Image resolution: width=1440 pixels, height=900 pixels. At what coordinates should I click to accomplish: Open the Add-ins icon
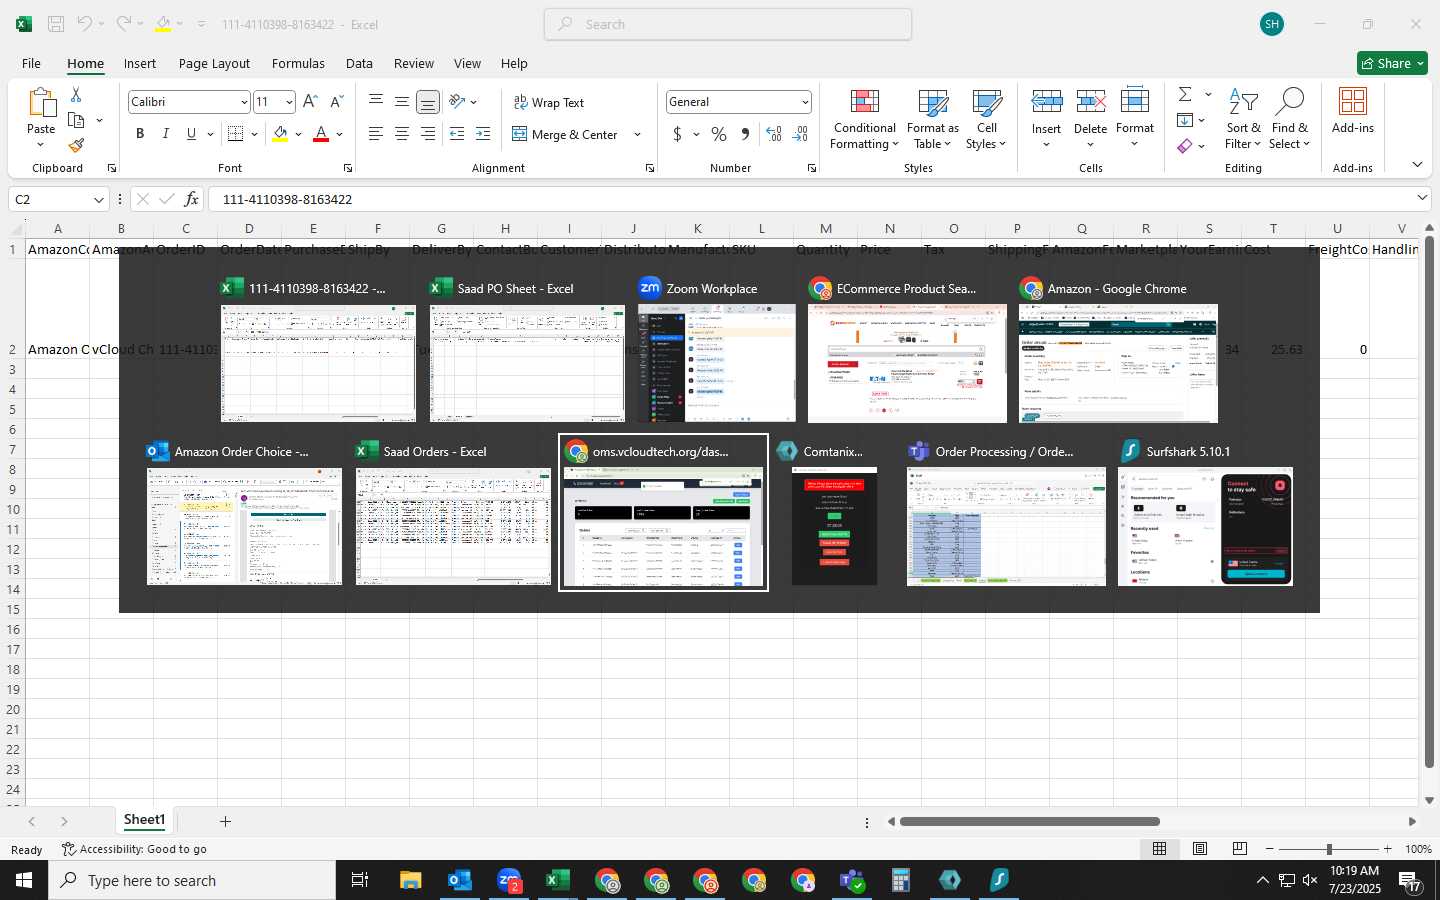[1353, 111]
